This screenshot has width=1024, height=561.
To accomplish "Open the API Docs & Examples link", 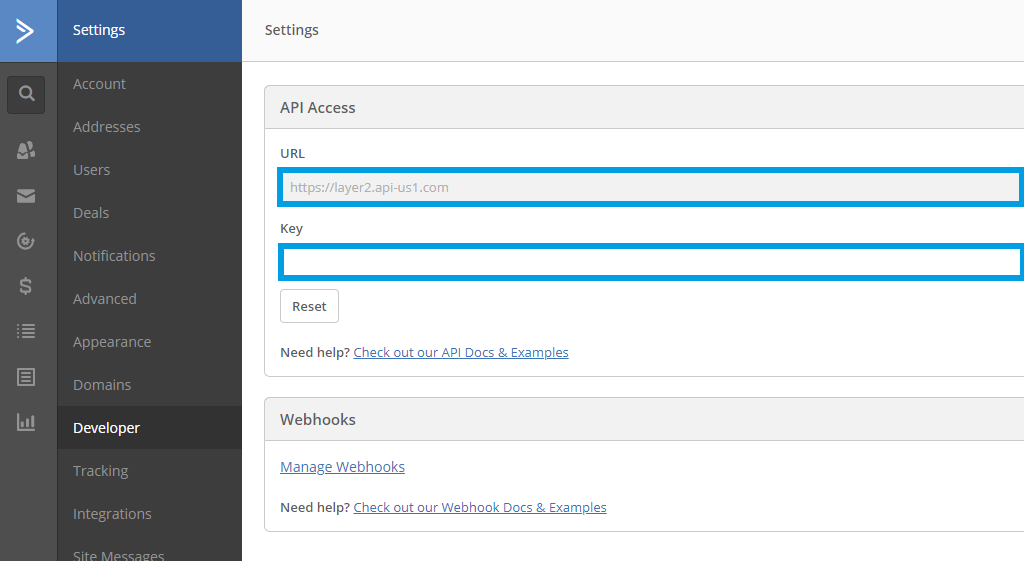I will pyautogui.click(x=461, y=352).
